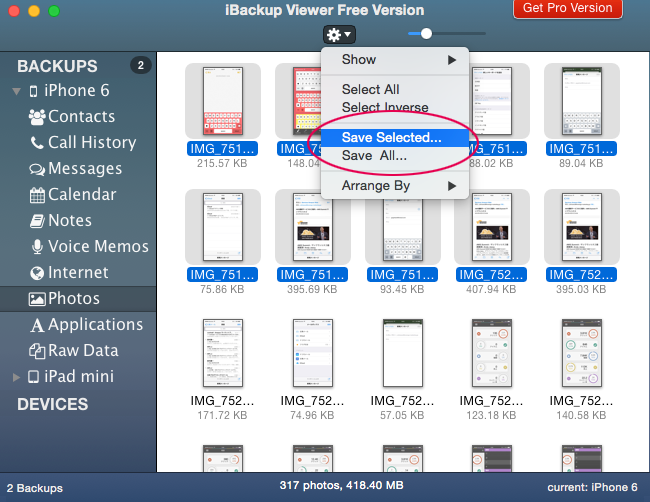Click the Calendar icon in sidebar
Screen dimensions: 650x502
coord(37,195)
